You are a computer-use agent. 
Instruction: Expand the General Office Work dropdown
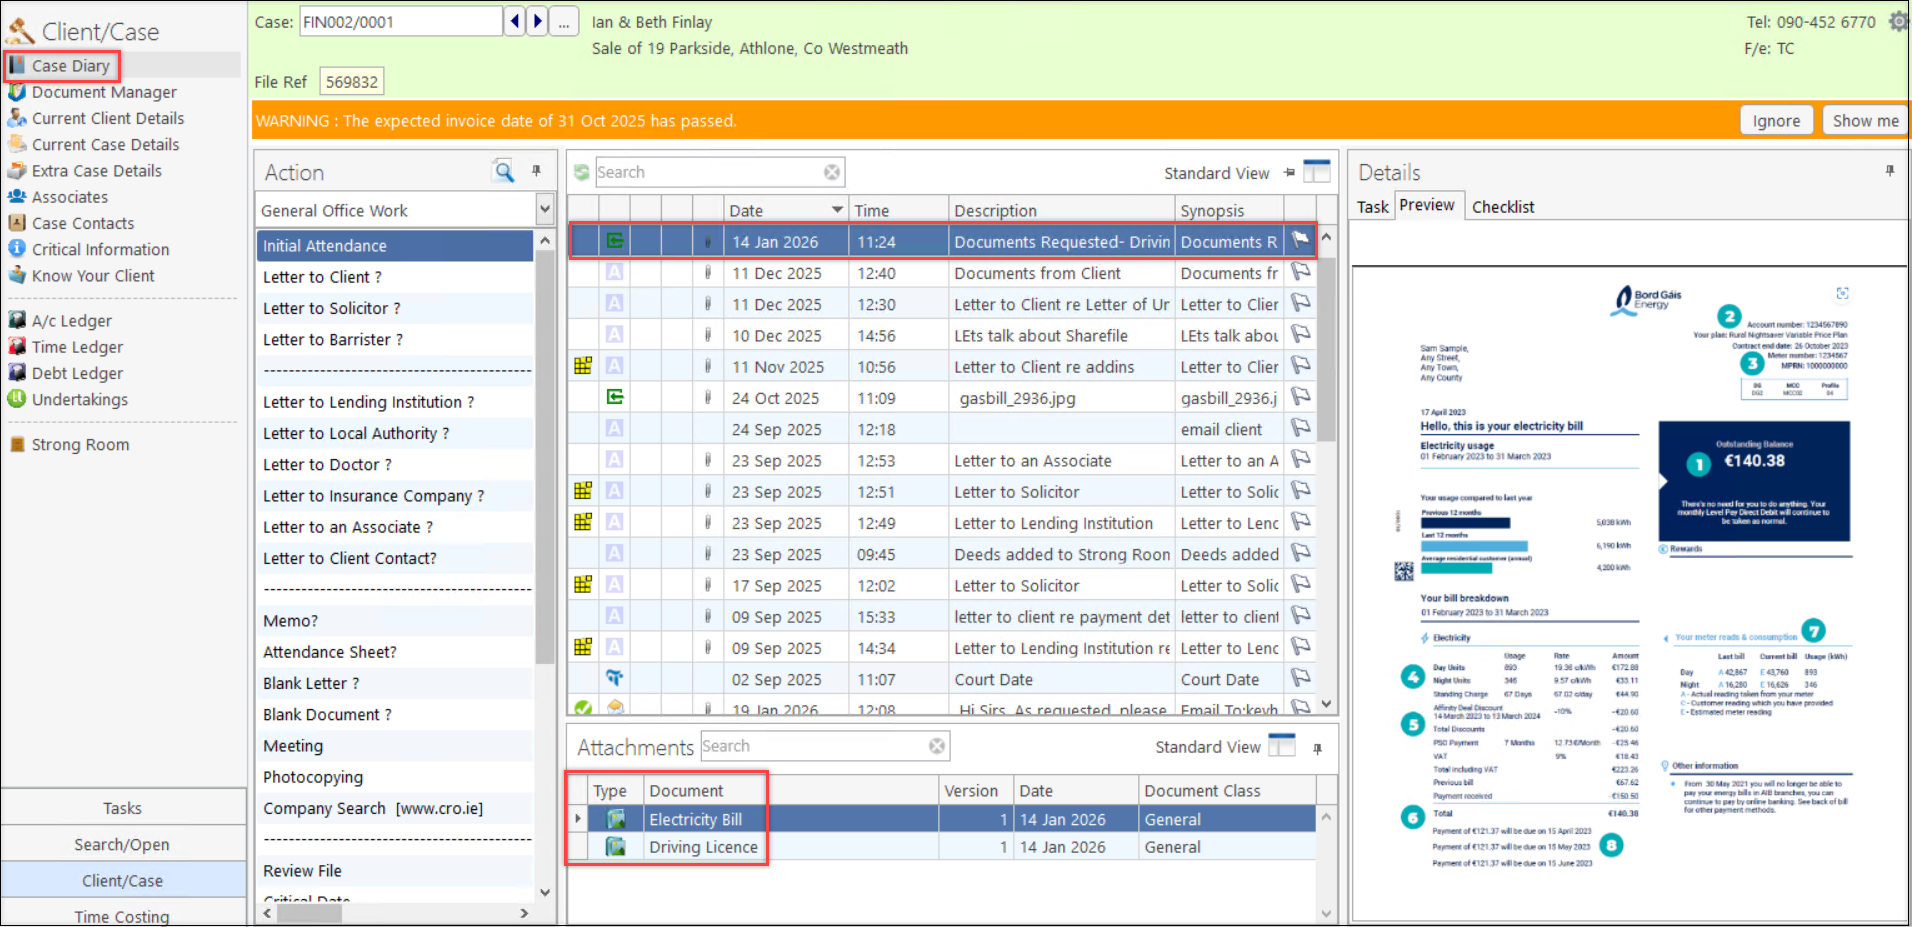pyautogui.click(x=545, y=210)
